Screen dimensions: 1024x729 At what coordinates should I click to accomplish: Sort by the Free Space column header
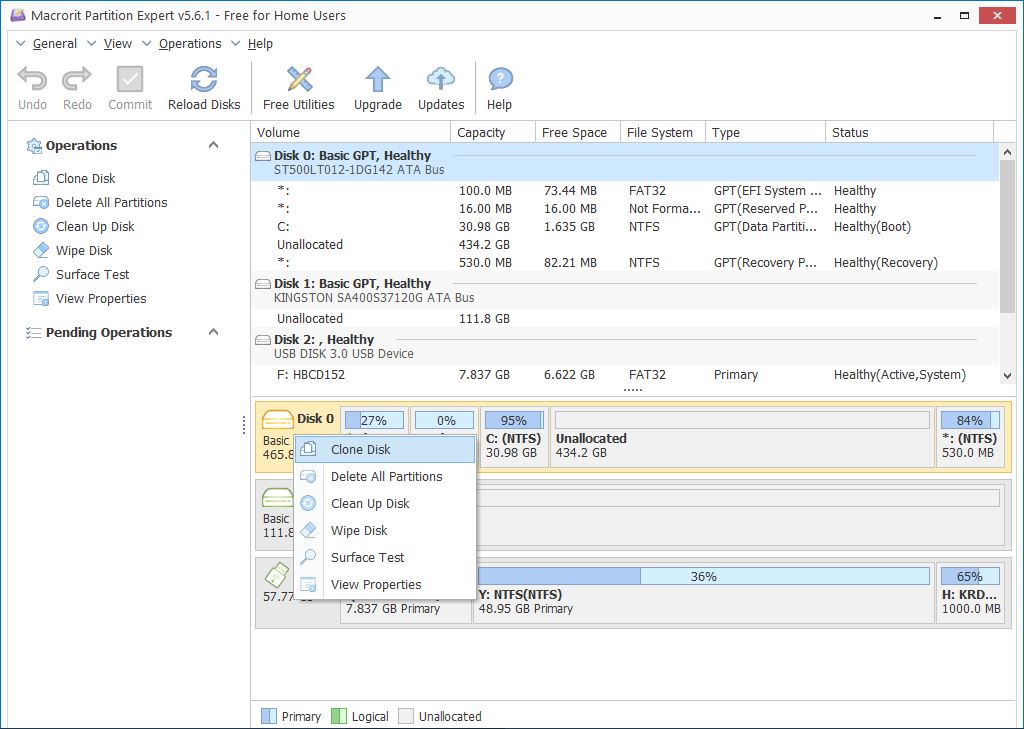[574, 132]
